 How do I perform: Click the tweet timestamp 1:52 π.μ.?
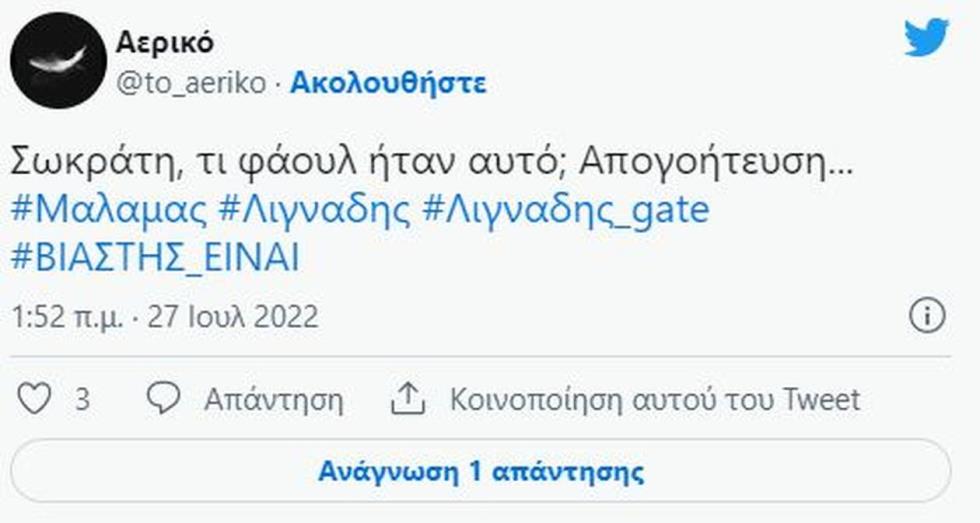tap(68, 317)
